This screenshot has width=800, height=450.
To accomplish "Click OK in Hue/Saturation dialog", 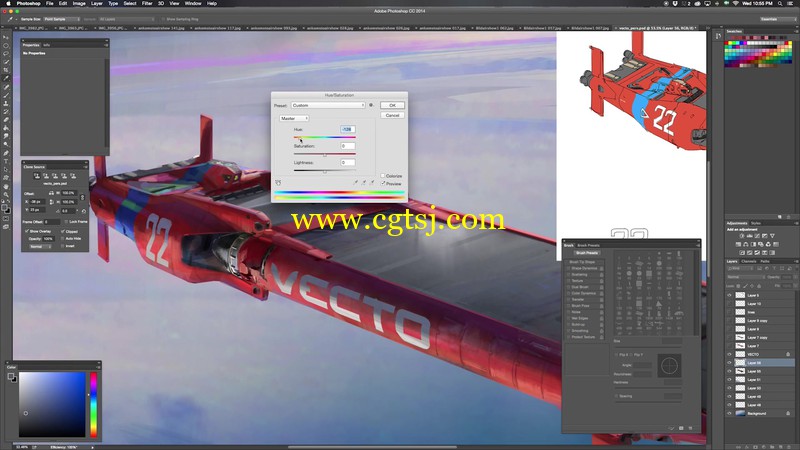I will [392, 105].
